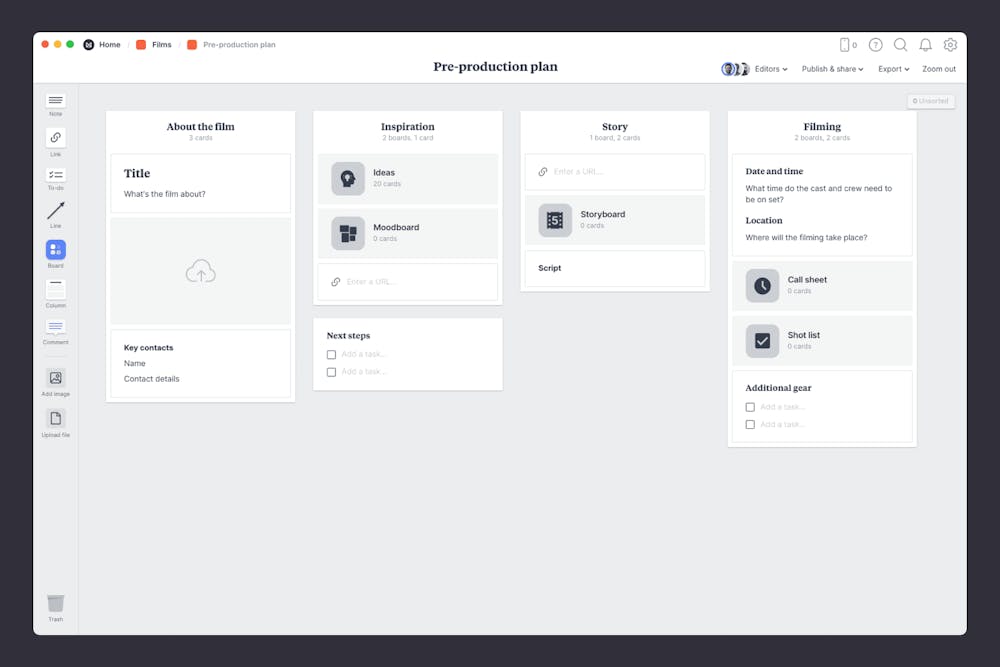Click the Zoom out button
This screenshot has width=1000, height=667.
click(x=939, y=68)
